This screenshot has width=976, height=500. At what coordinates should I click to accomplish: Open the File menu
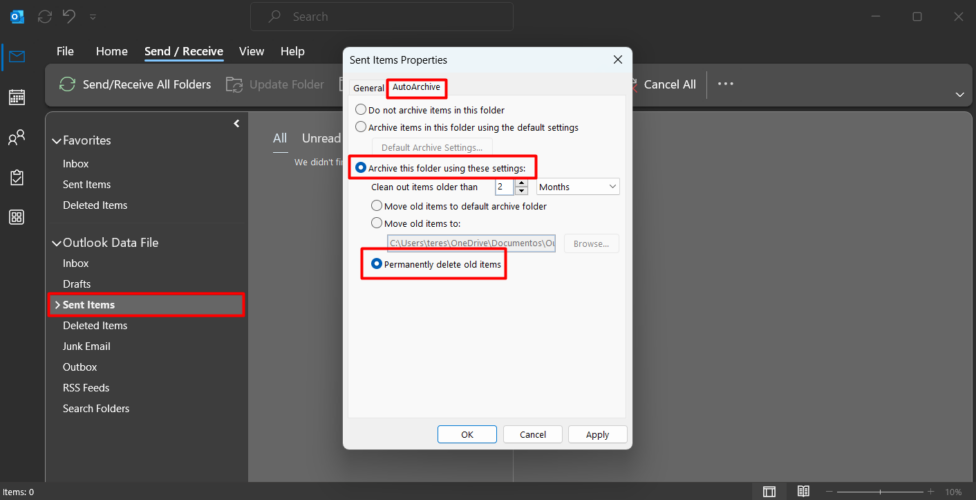pos(65,52)
